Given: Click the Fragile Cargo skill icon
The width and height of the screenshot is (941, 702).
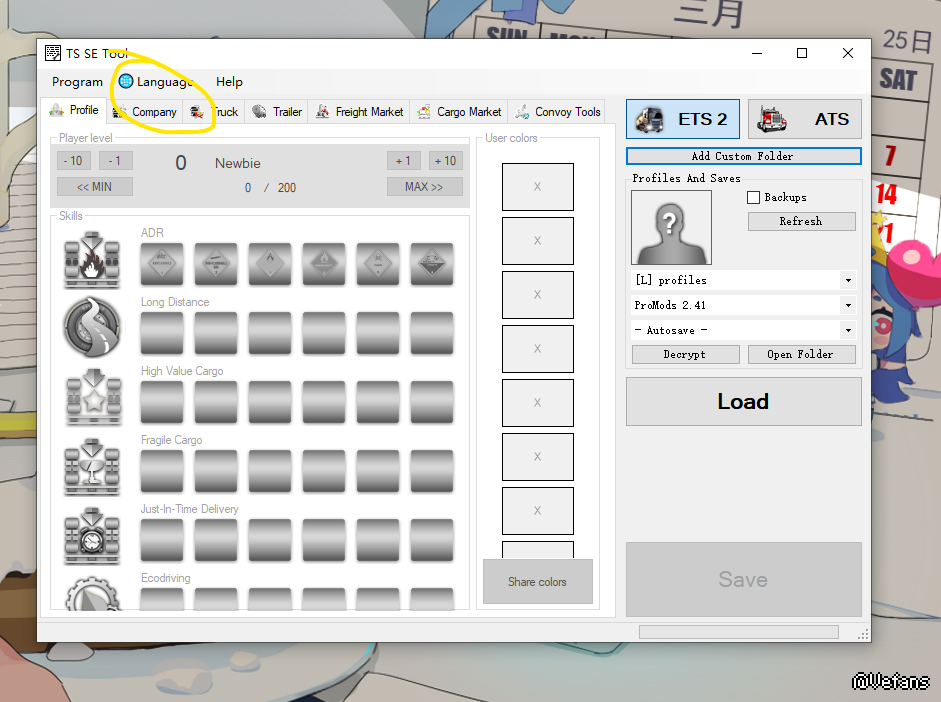Looking at the screenshot, I should click(92, 467).
